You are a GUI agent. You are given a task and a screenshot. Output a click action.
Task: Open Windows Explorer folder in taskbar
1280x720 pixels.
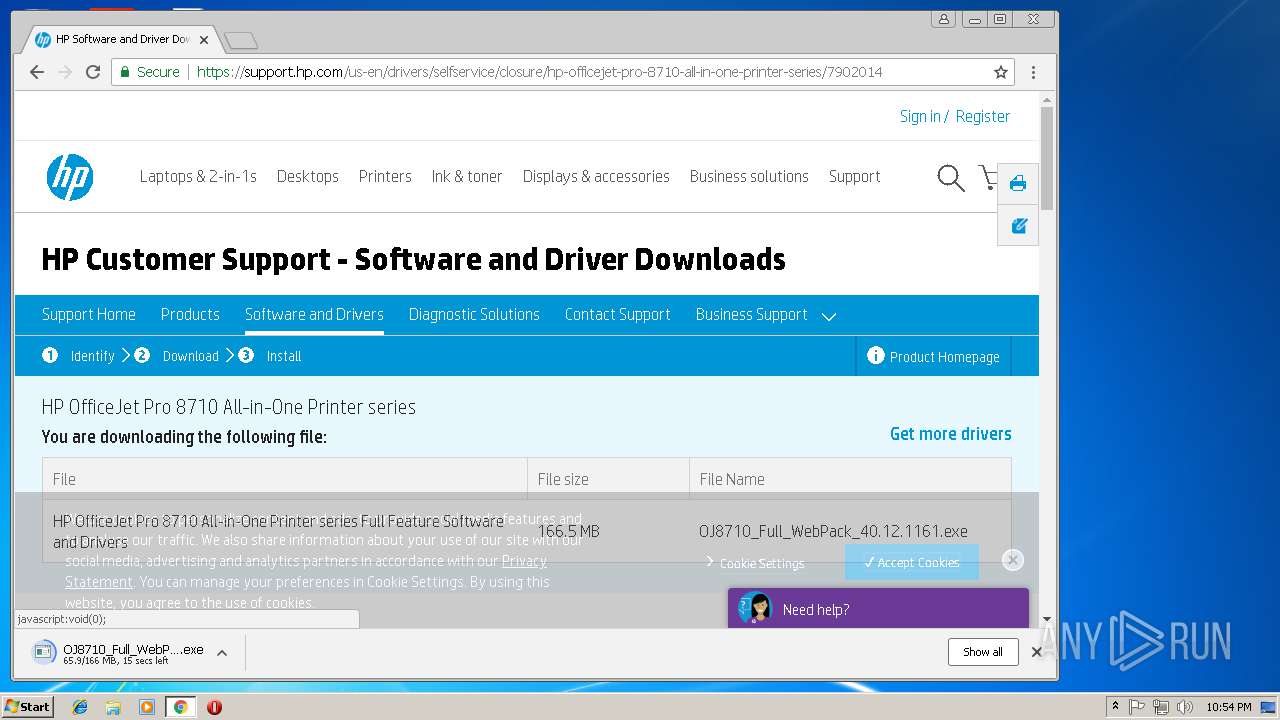pos(113,707)
